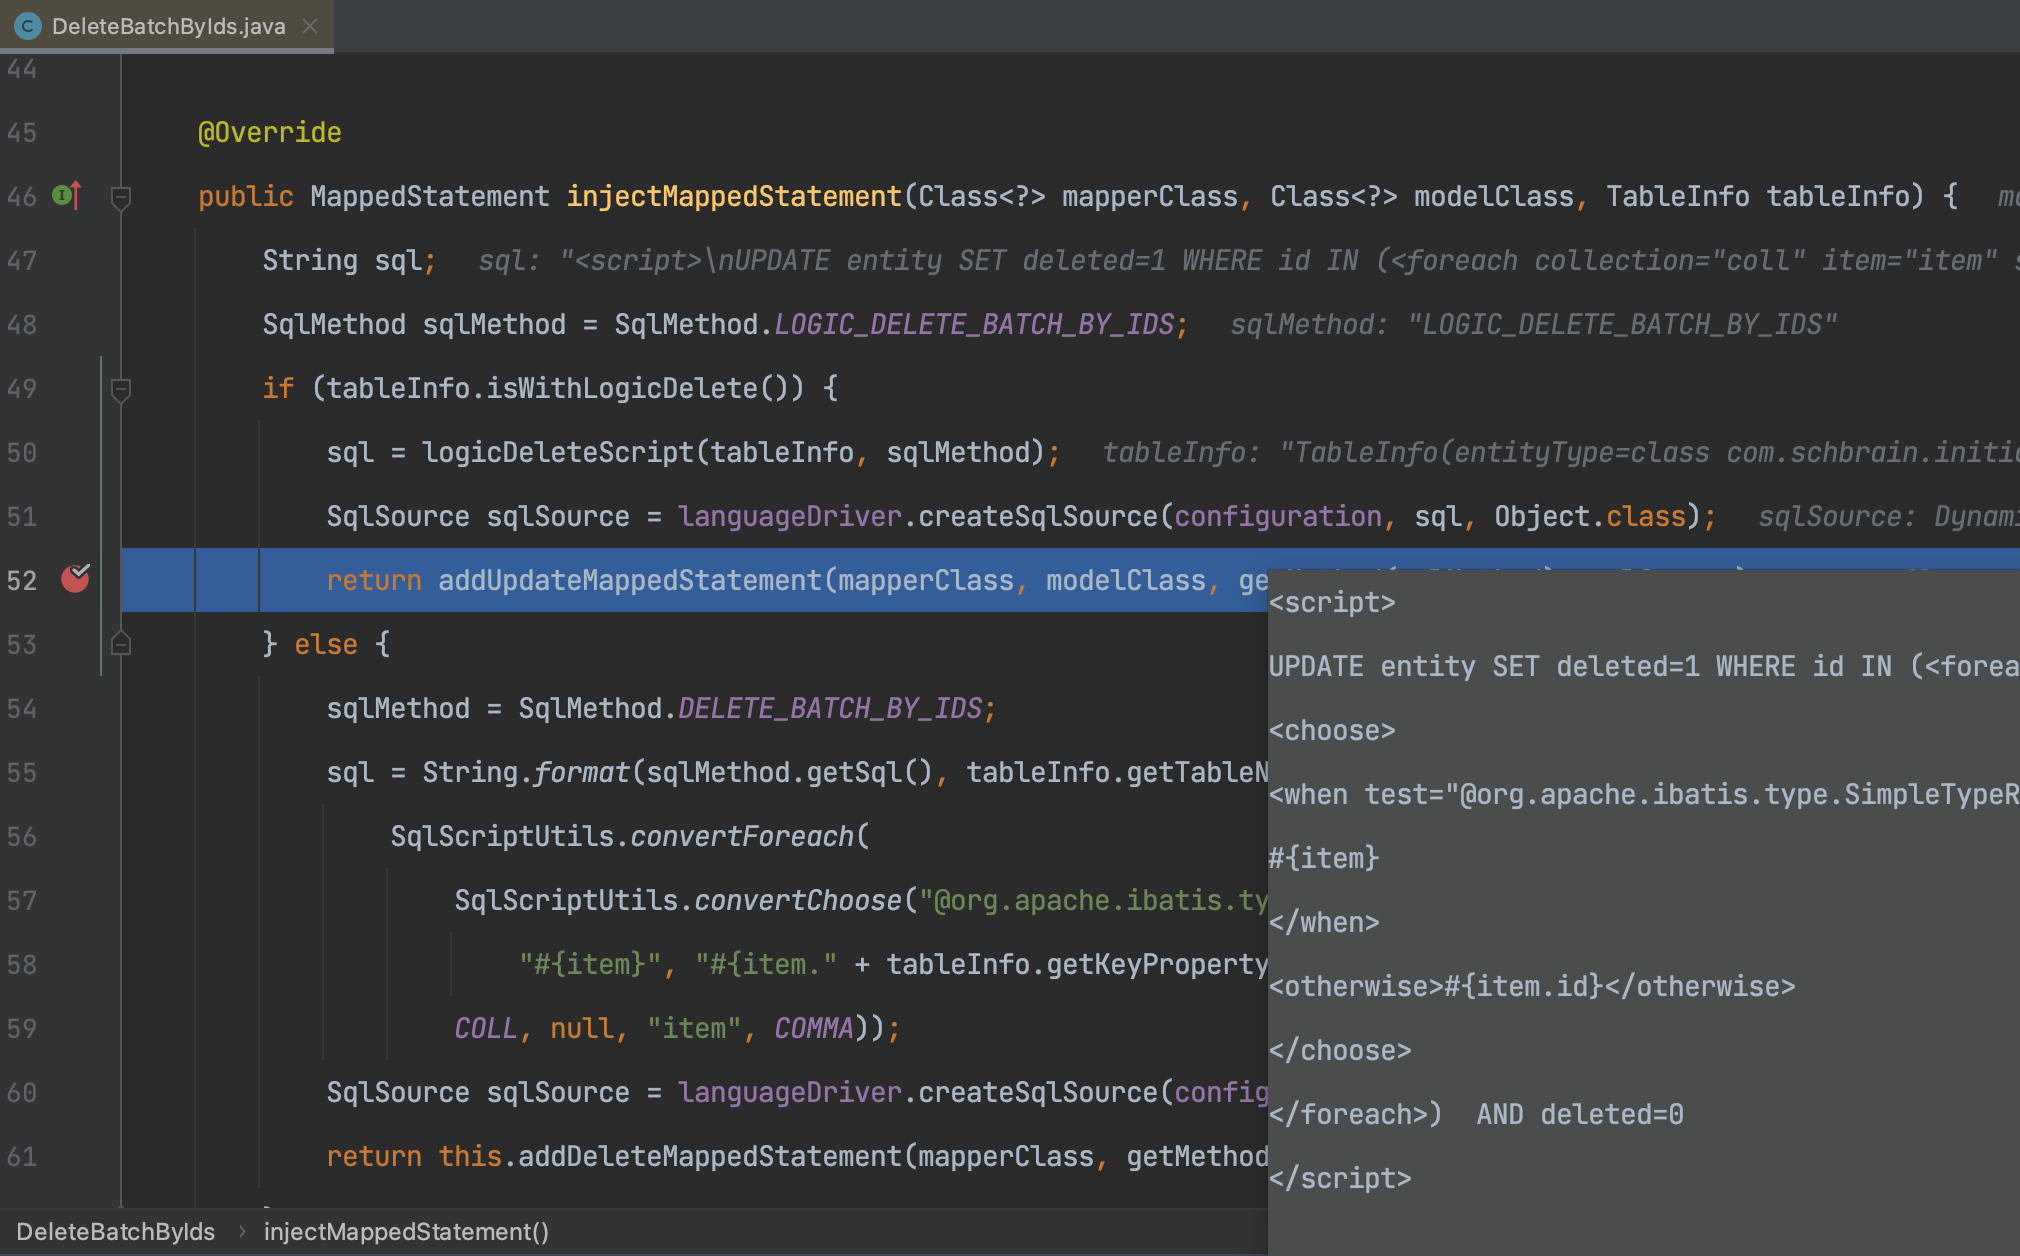Viewport: 2020px width, 1256px height.
Task: Click the breadcrumb separator chevron
Action: tap(241, 1232)
